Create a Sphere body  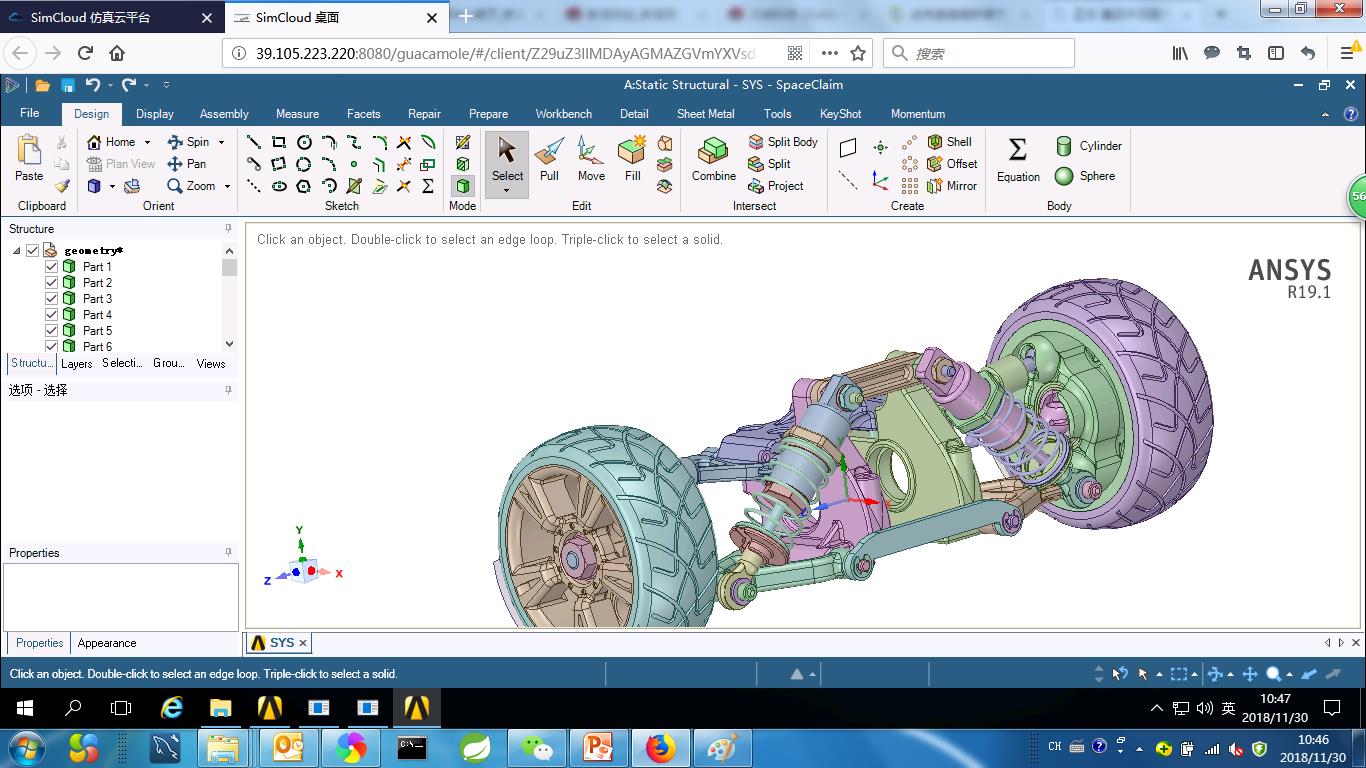pos(1085,176)
